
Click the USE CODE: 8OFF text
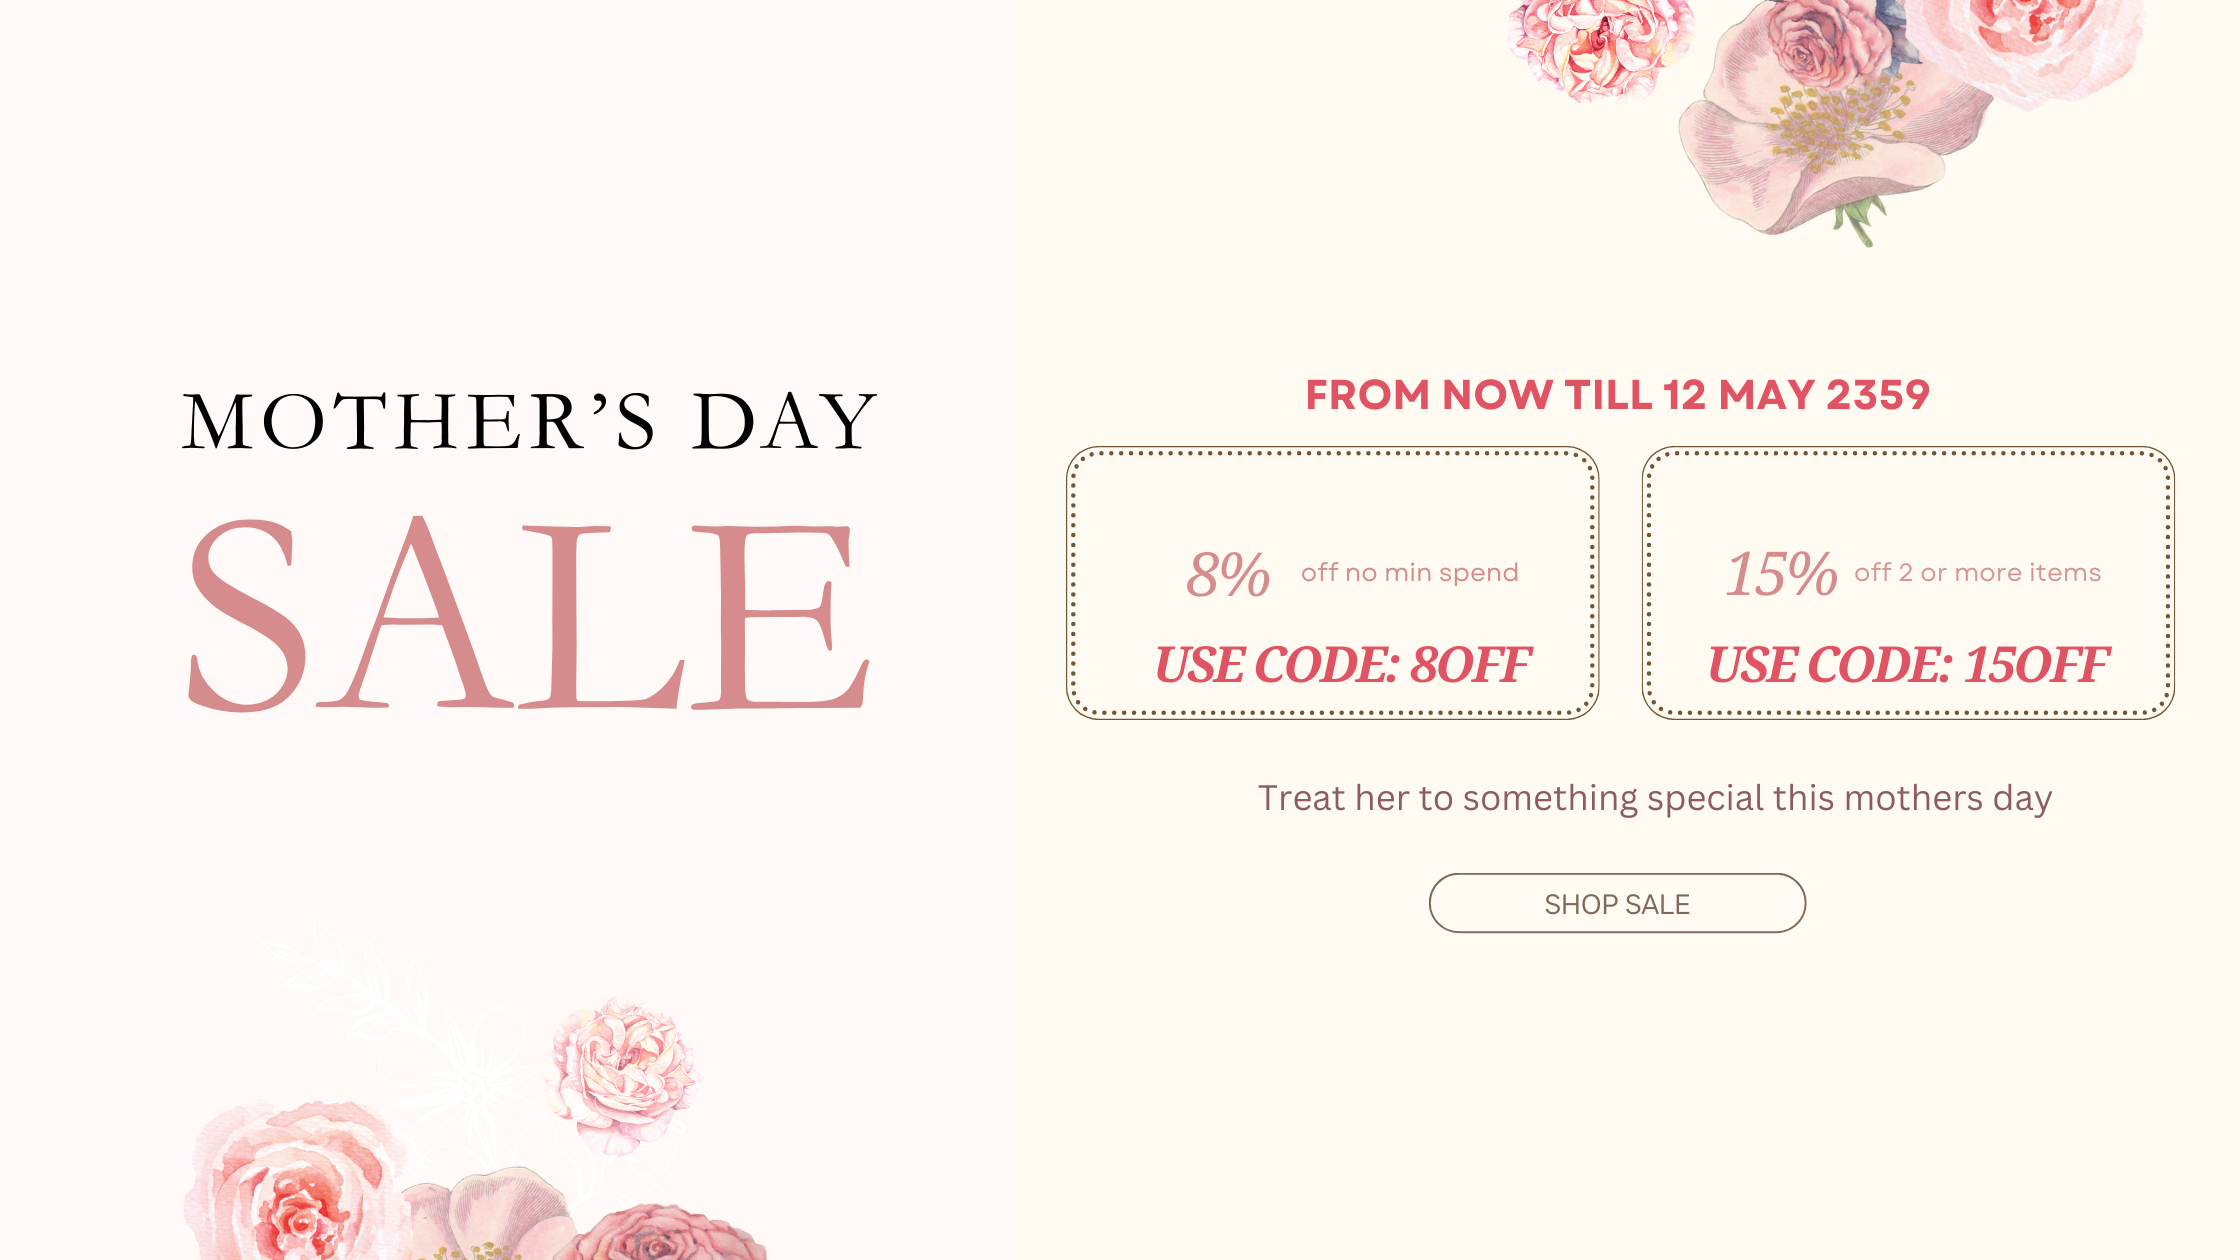pyautogui.click(x=1342, y=665)
